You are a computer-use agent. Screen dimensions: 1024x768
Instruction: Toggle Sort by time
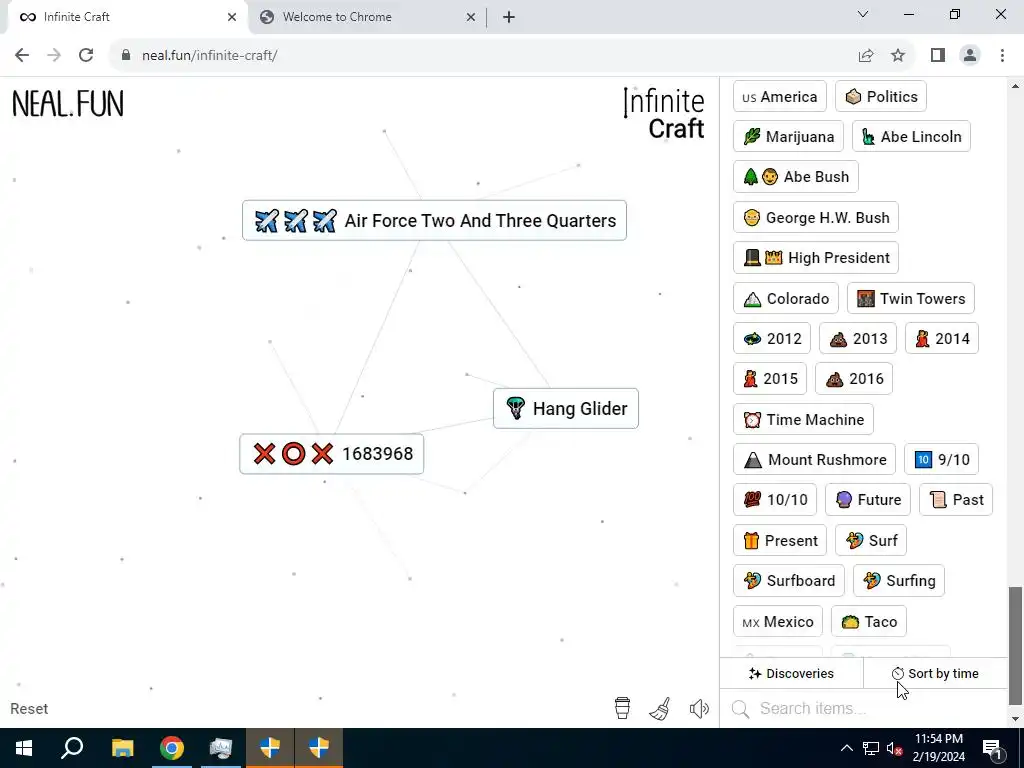click(x=935, y=673)
